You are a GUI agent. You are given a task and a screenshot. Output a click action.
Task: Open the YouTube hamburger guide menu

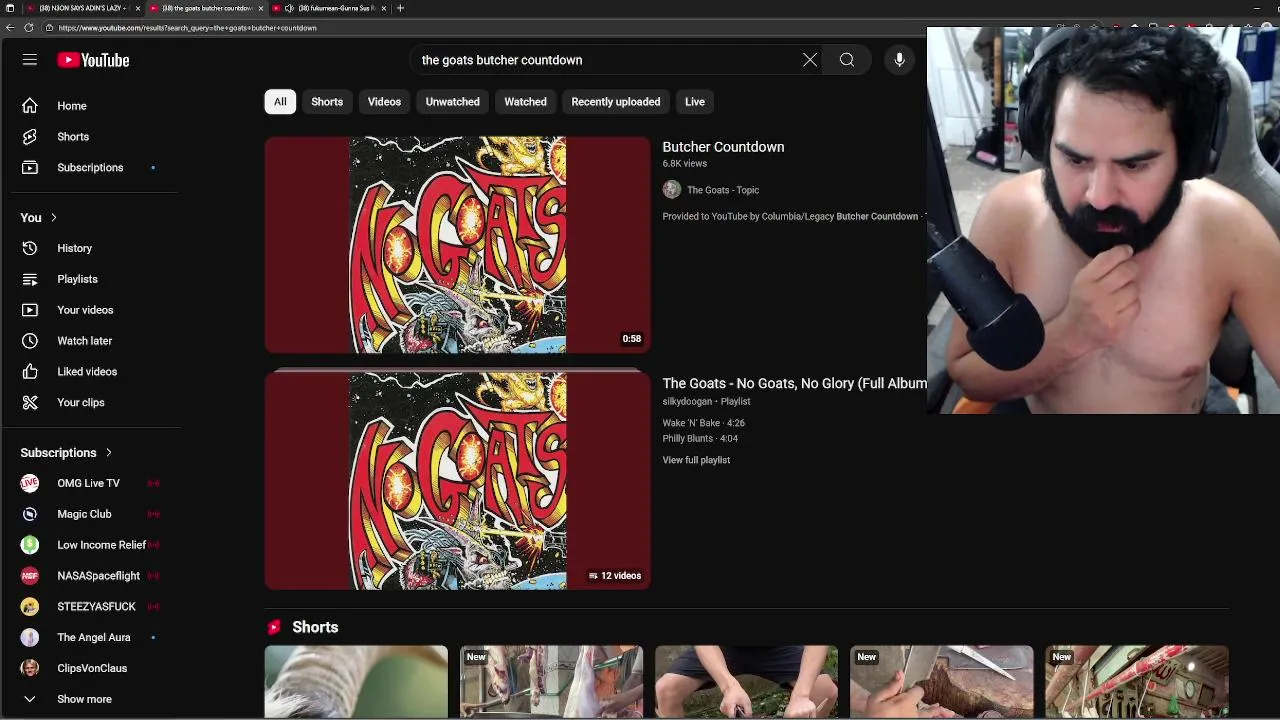pyautogui.click(x=30, y=60)
